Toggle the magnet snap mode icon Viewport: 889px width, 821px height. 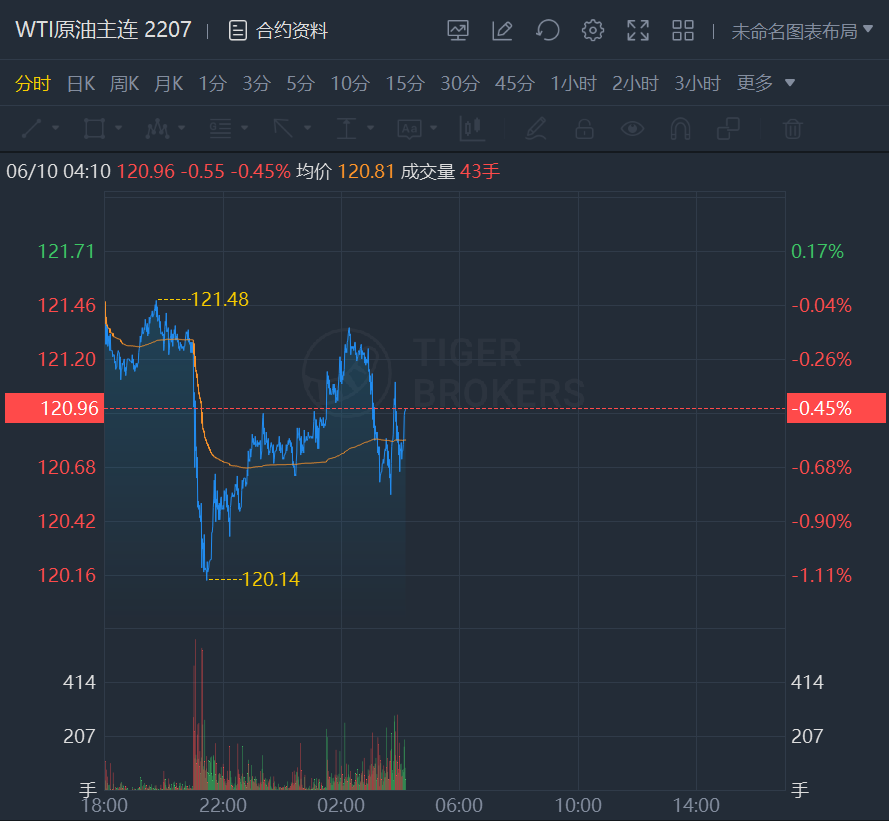point(680,128)
